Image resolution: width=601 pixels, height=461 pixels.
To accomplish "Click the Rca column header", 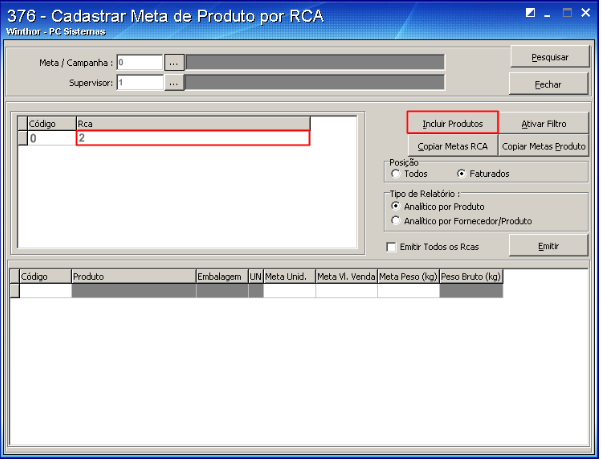I will point(193,123).
